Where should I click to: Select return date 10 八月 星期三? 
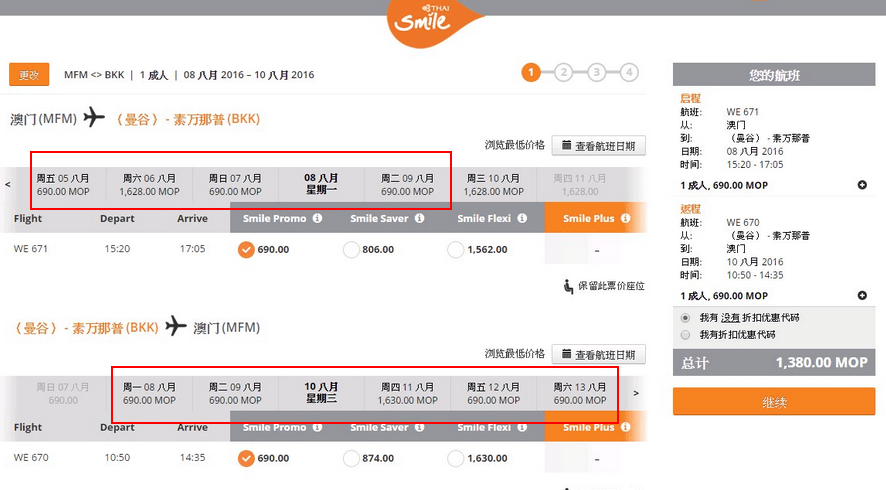coord(321,393)
